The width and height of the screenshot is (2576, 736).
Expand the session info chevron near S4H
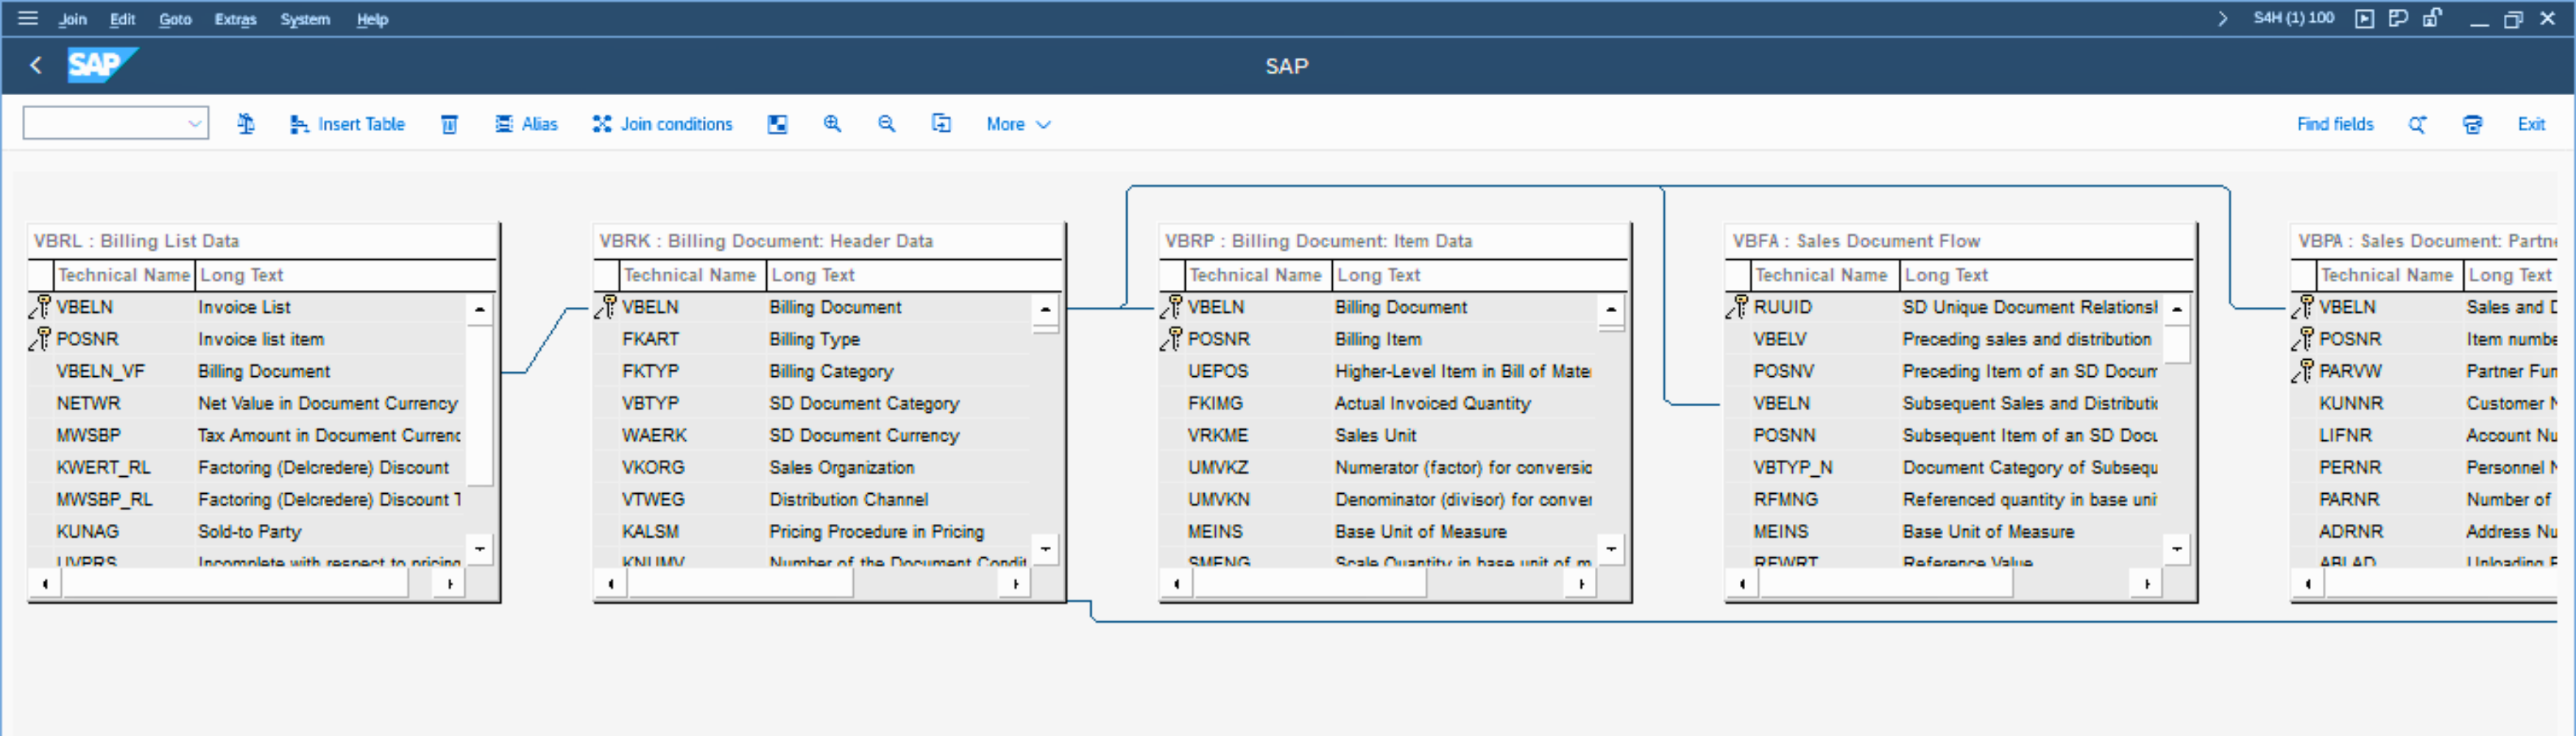tap(2222, 18)
